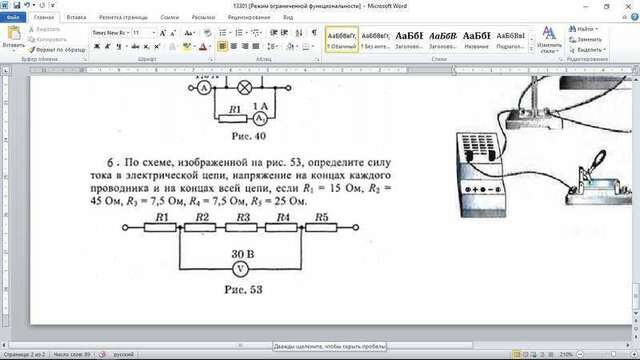This screenshot has height=360, width=640.
Task: Switch to the Вставка ribbon tab
Action: (76, 18)
